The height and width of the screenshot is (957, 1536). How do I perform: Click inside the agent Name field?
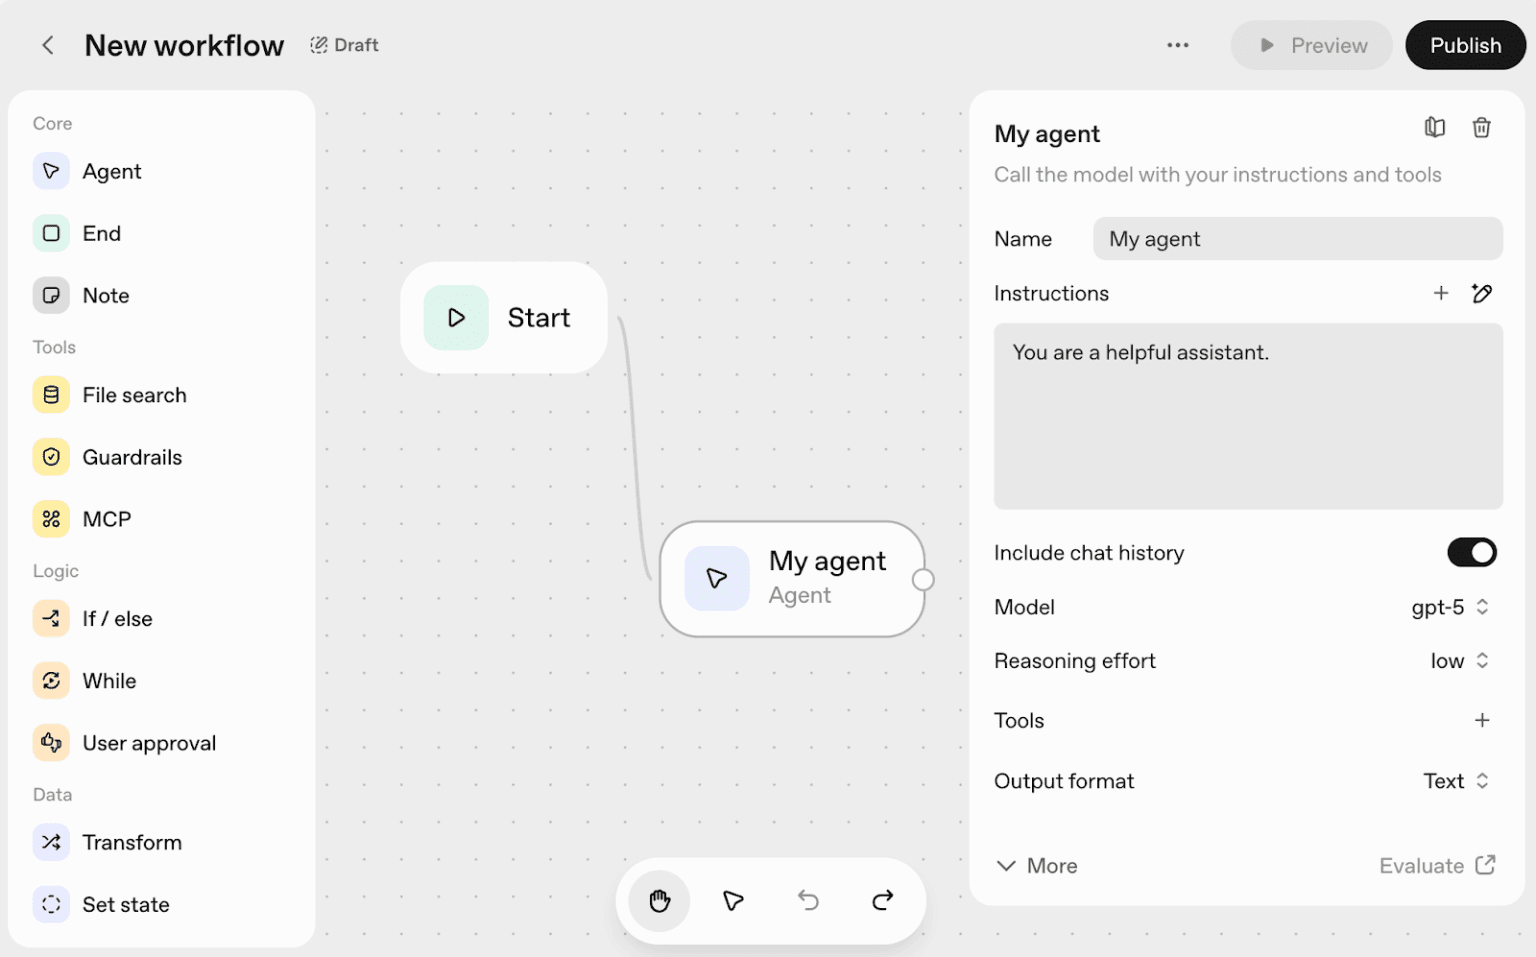click(1297, 238)
